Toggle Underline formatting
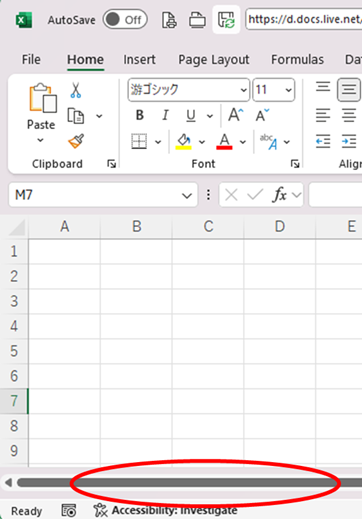362x519 pixels. point(191,116)
